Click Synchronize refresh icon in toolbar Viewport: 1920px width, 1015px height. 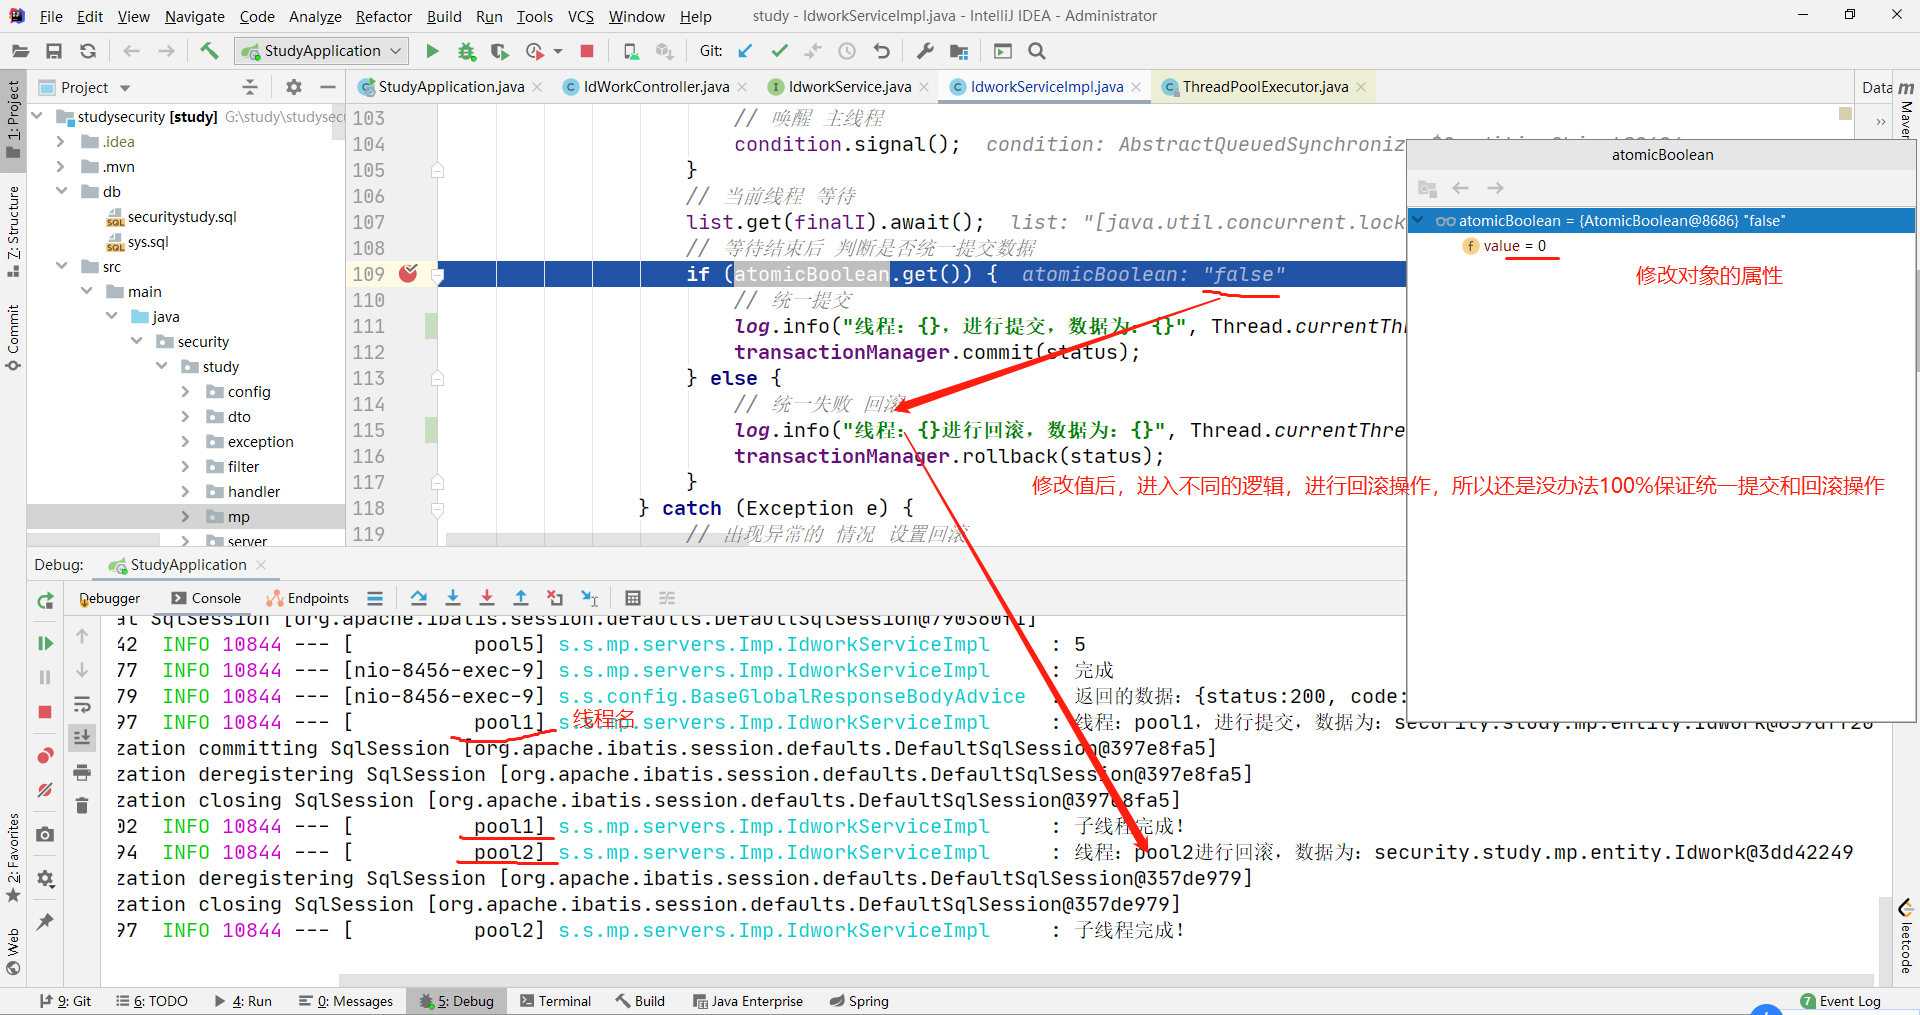[x=88, y=51]
